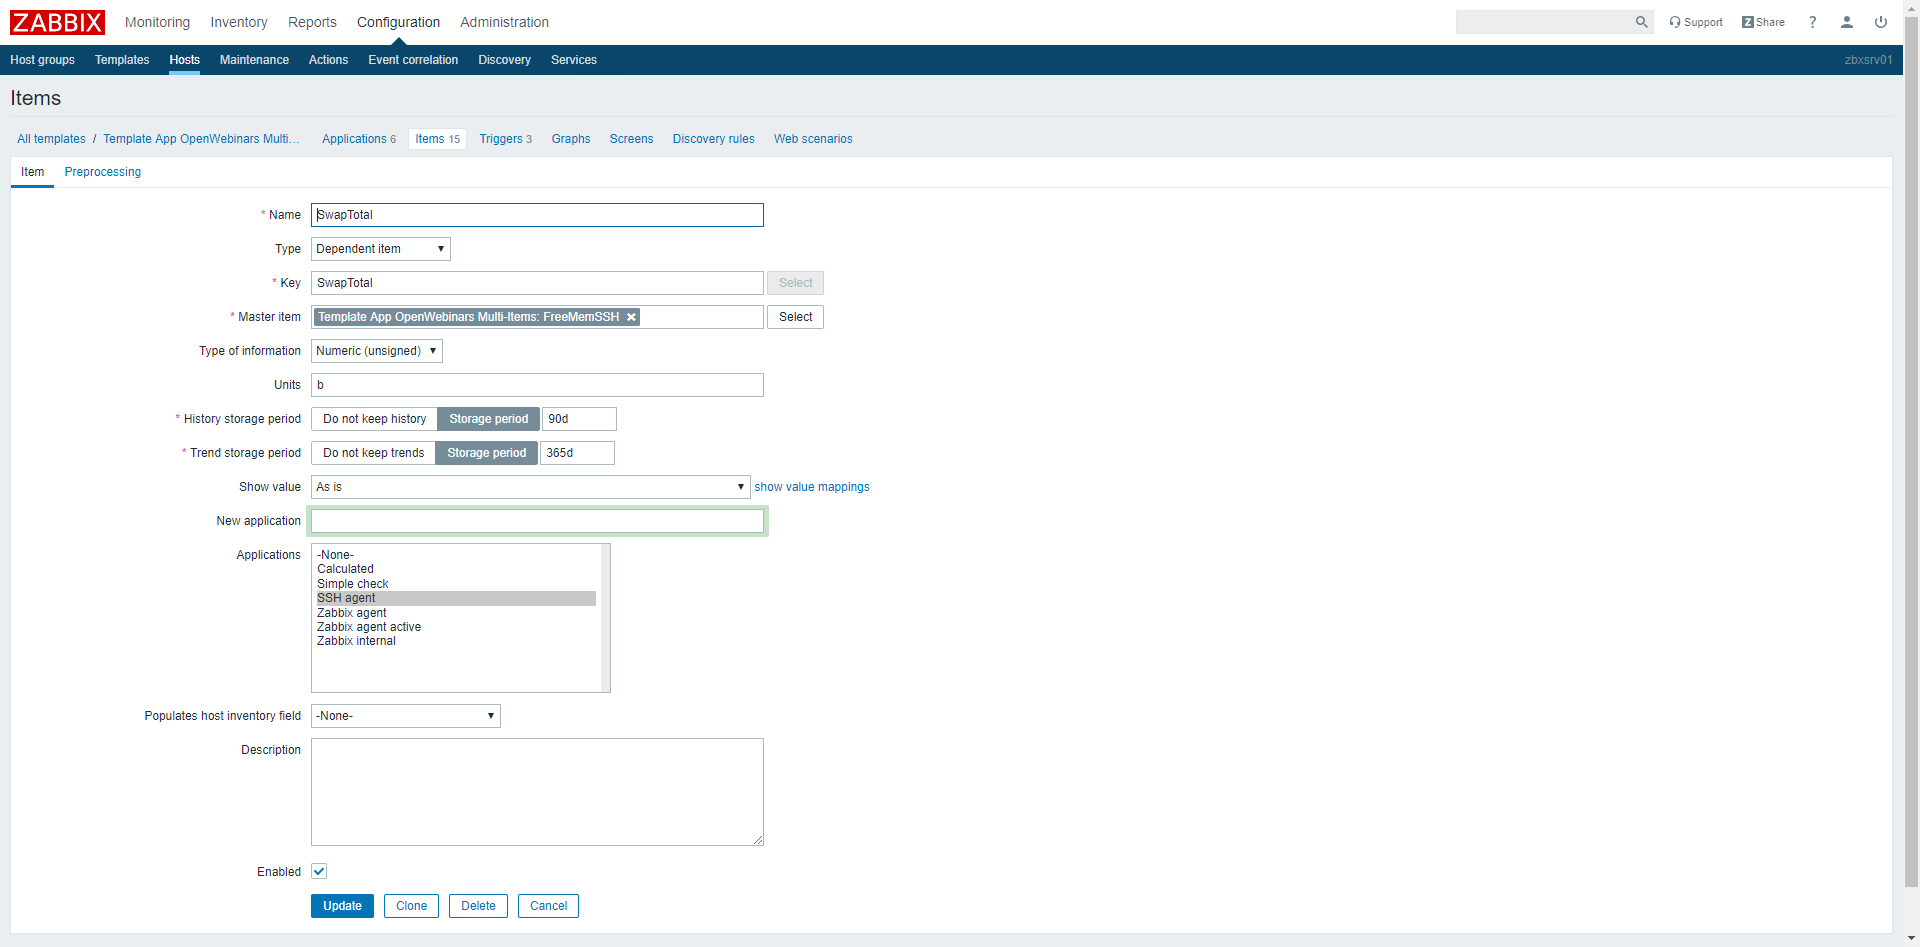Open the Monitoring menu
The width and height of the screenshot is (1920, 947).
pyautogui.click(x=157, y=22)
